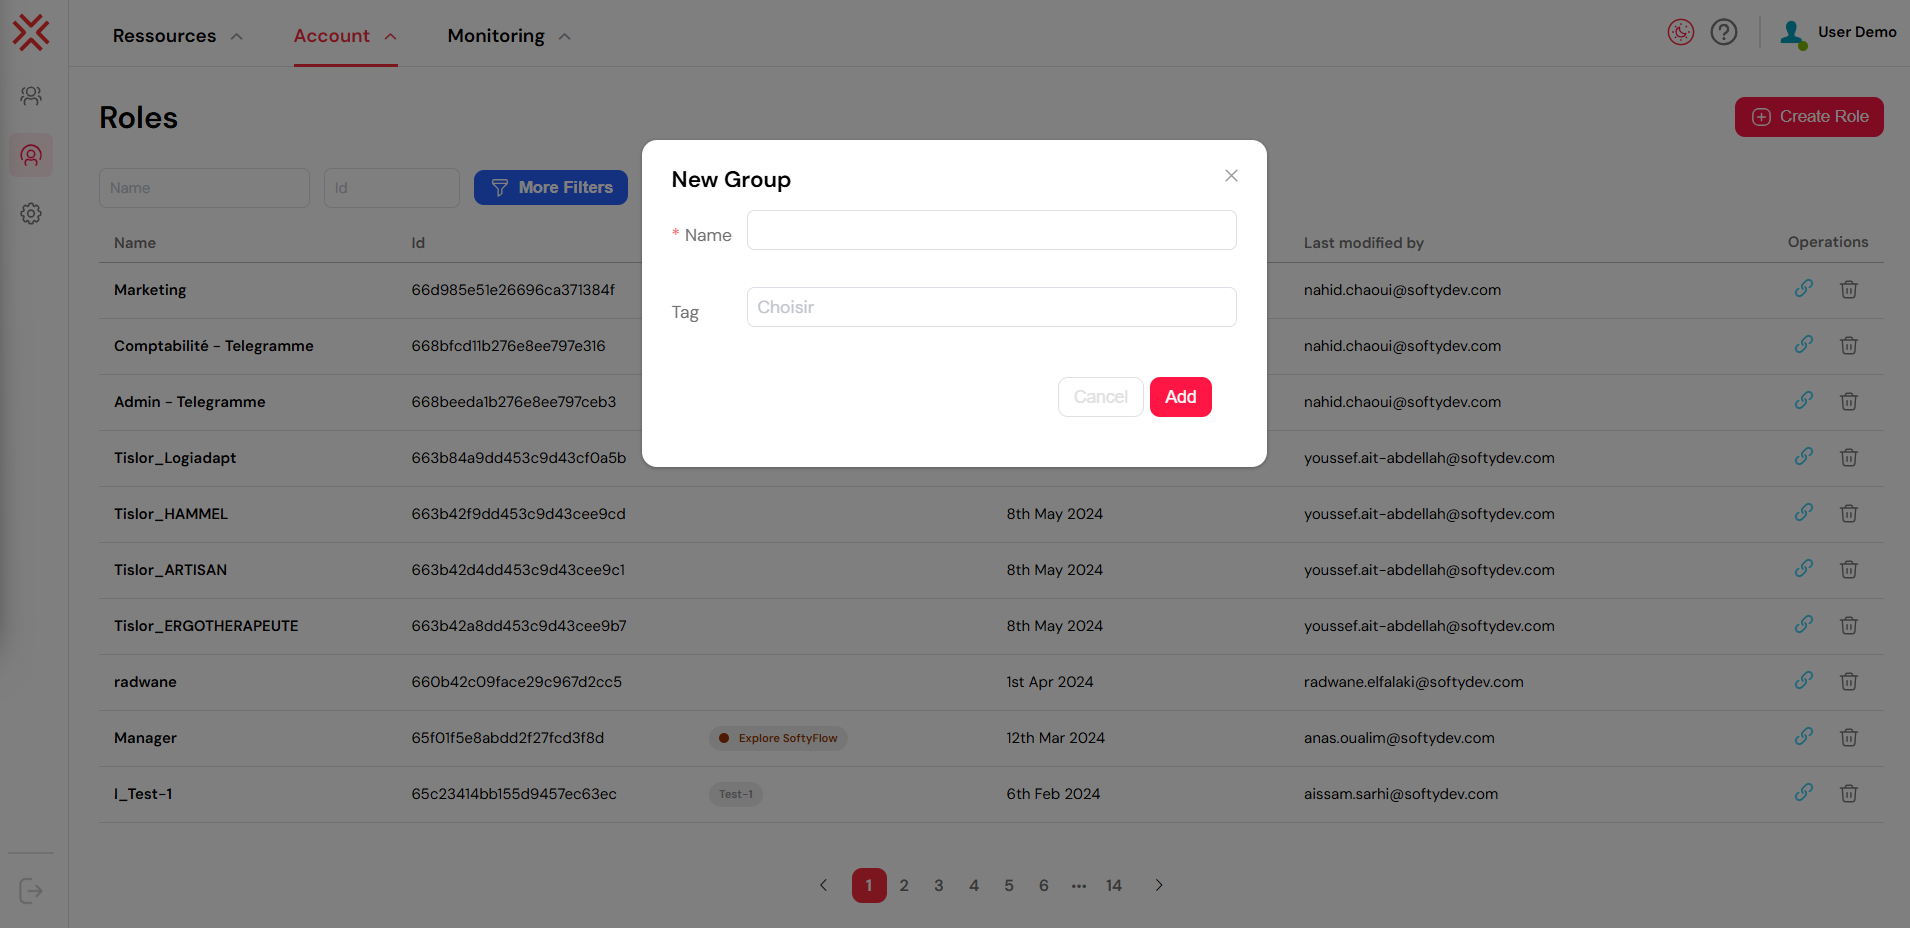
Task: Go to previous page arrow
Action: pos(824,885)
